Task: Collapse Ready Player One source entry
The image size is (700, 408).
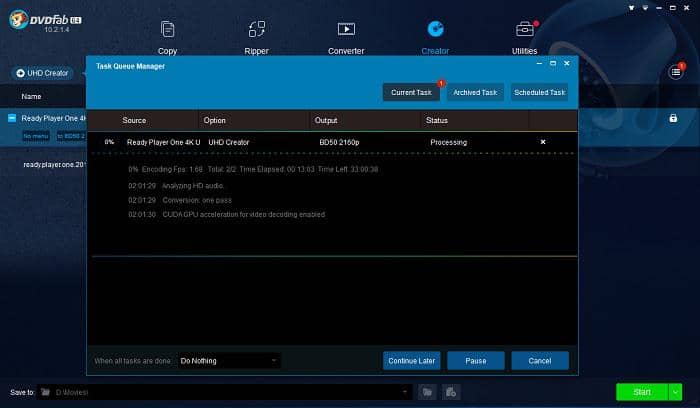Action: [x=12, y=118]
